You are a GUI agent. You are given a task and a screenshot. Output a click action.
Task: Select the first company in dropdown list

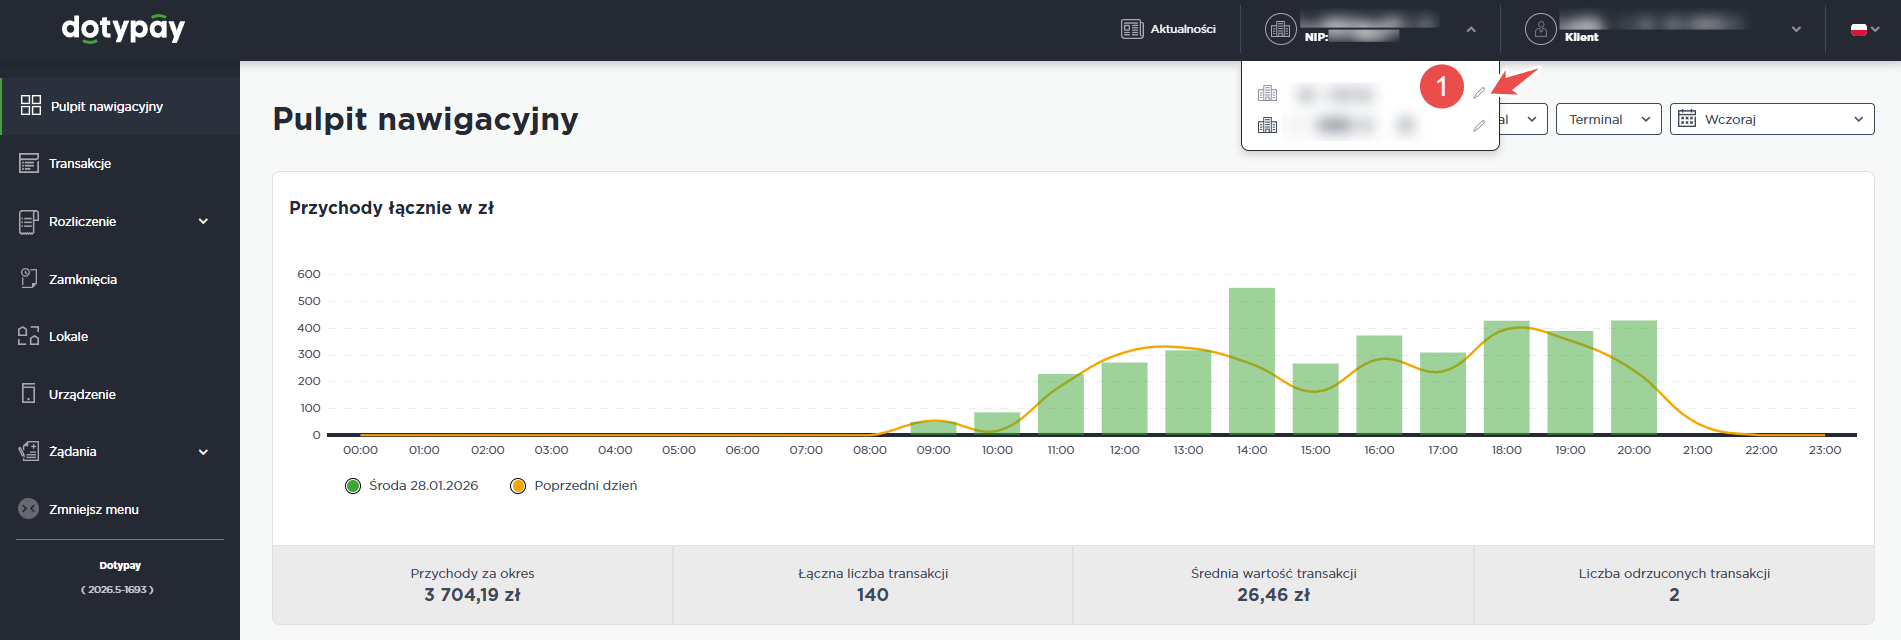[1335, 94]
